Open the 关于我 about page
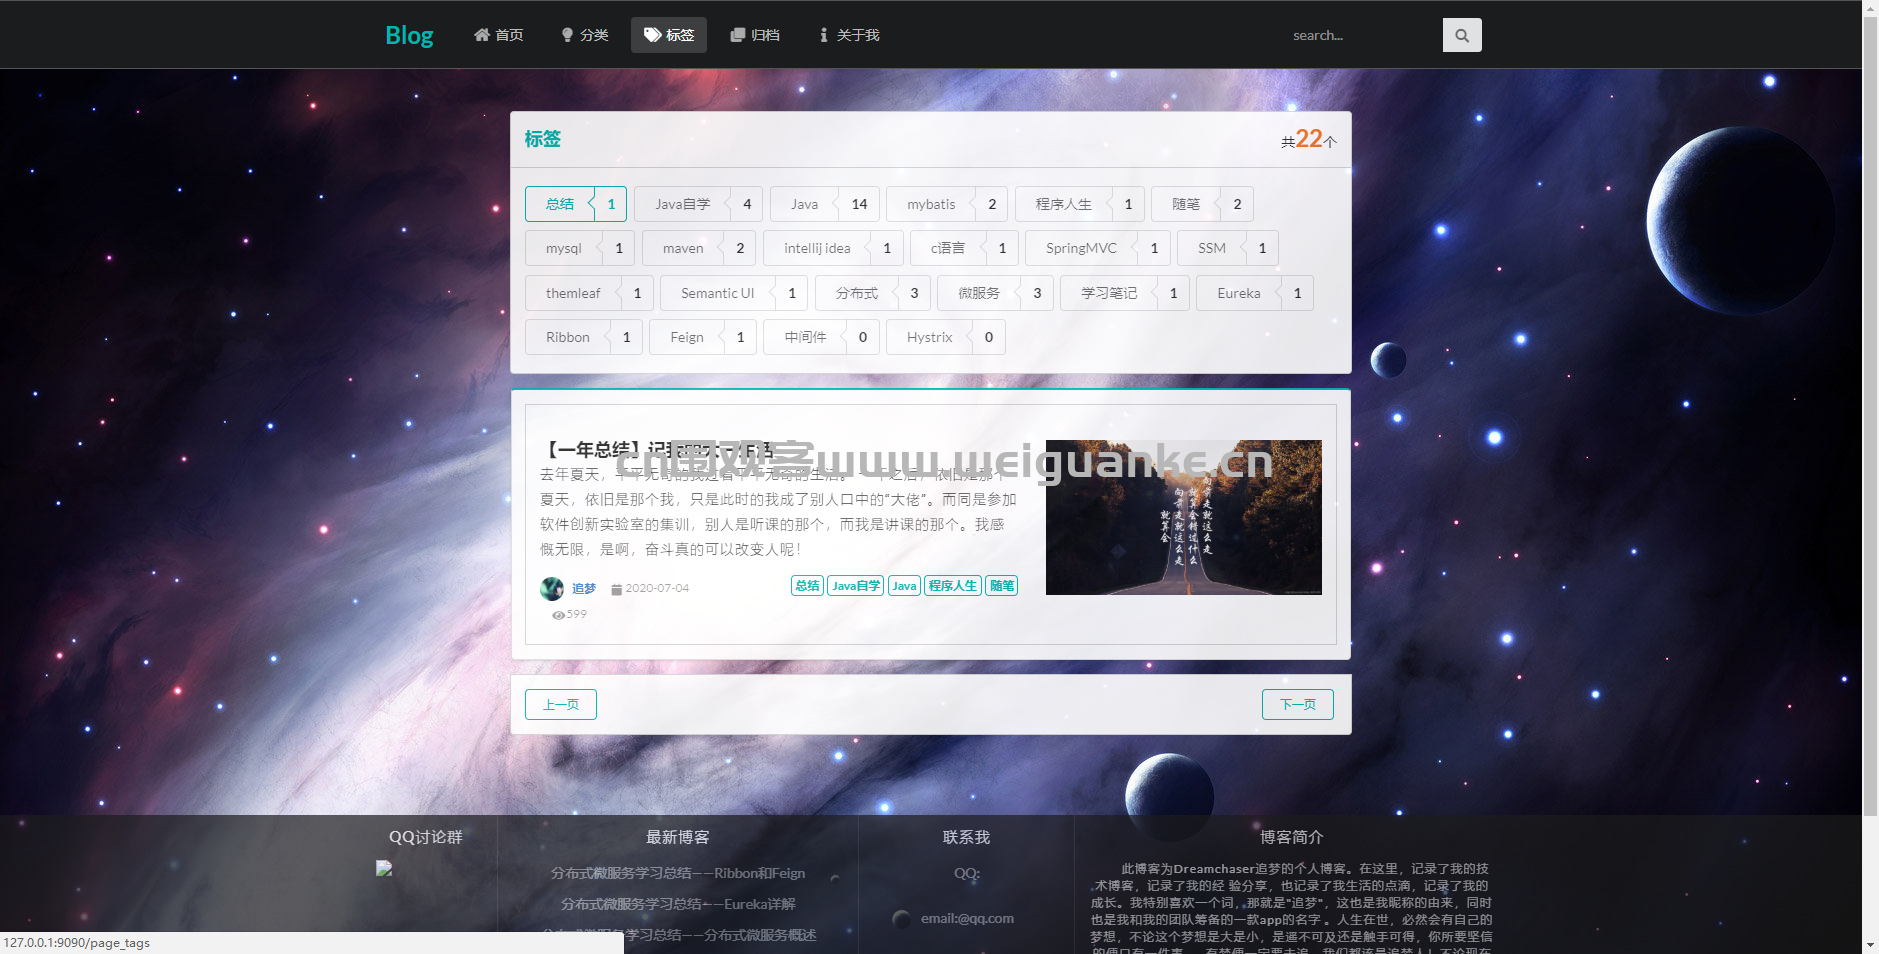The width and height of the screenshot is (1879, 954). (x=848, y=35)
